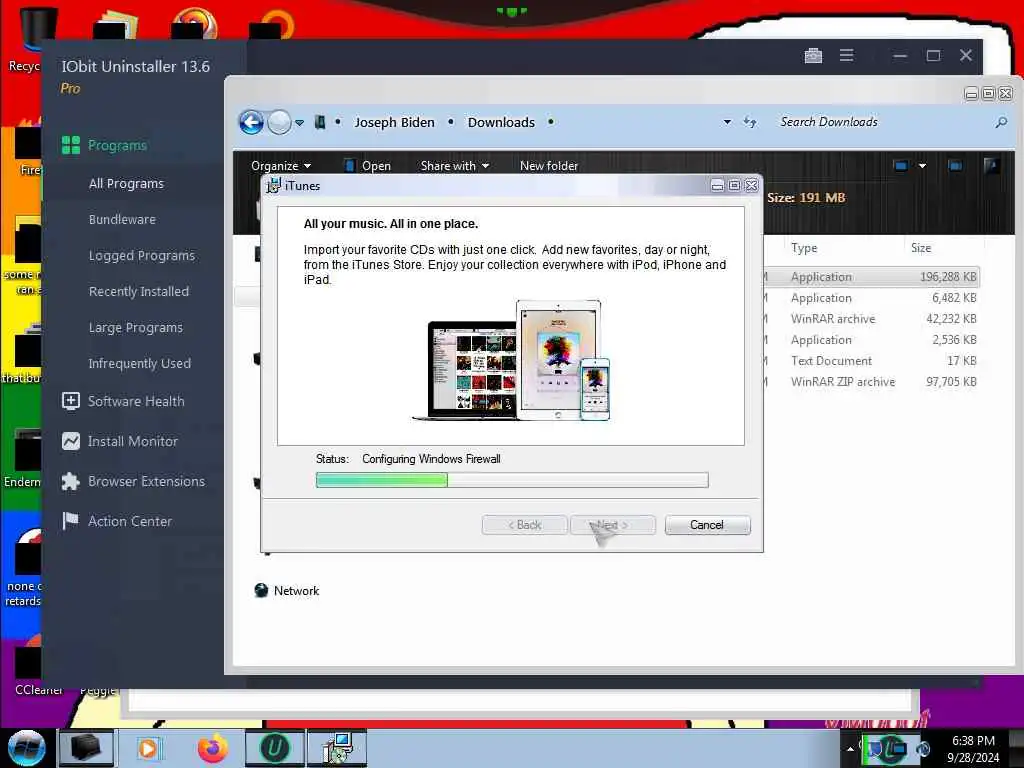The image size is (1024, 768).
Task: Click the iTunes installer title icon
Action: click(x=273, y=185)
